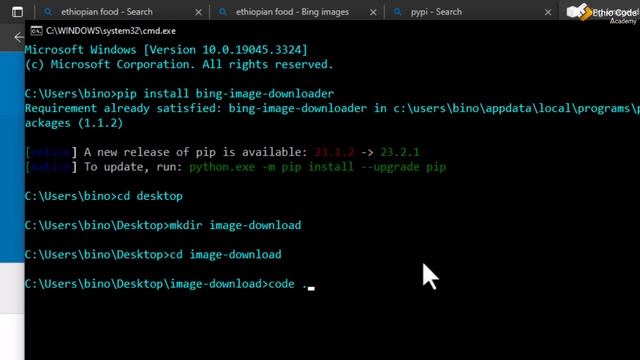Click the 'cd desktop' command line
The height and width of the screenshot is (360, 640).
[x=104, y=196]
